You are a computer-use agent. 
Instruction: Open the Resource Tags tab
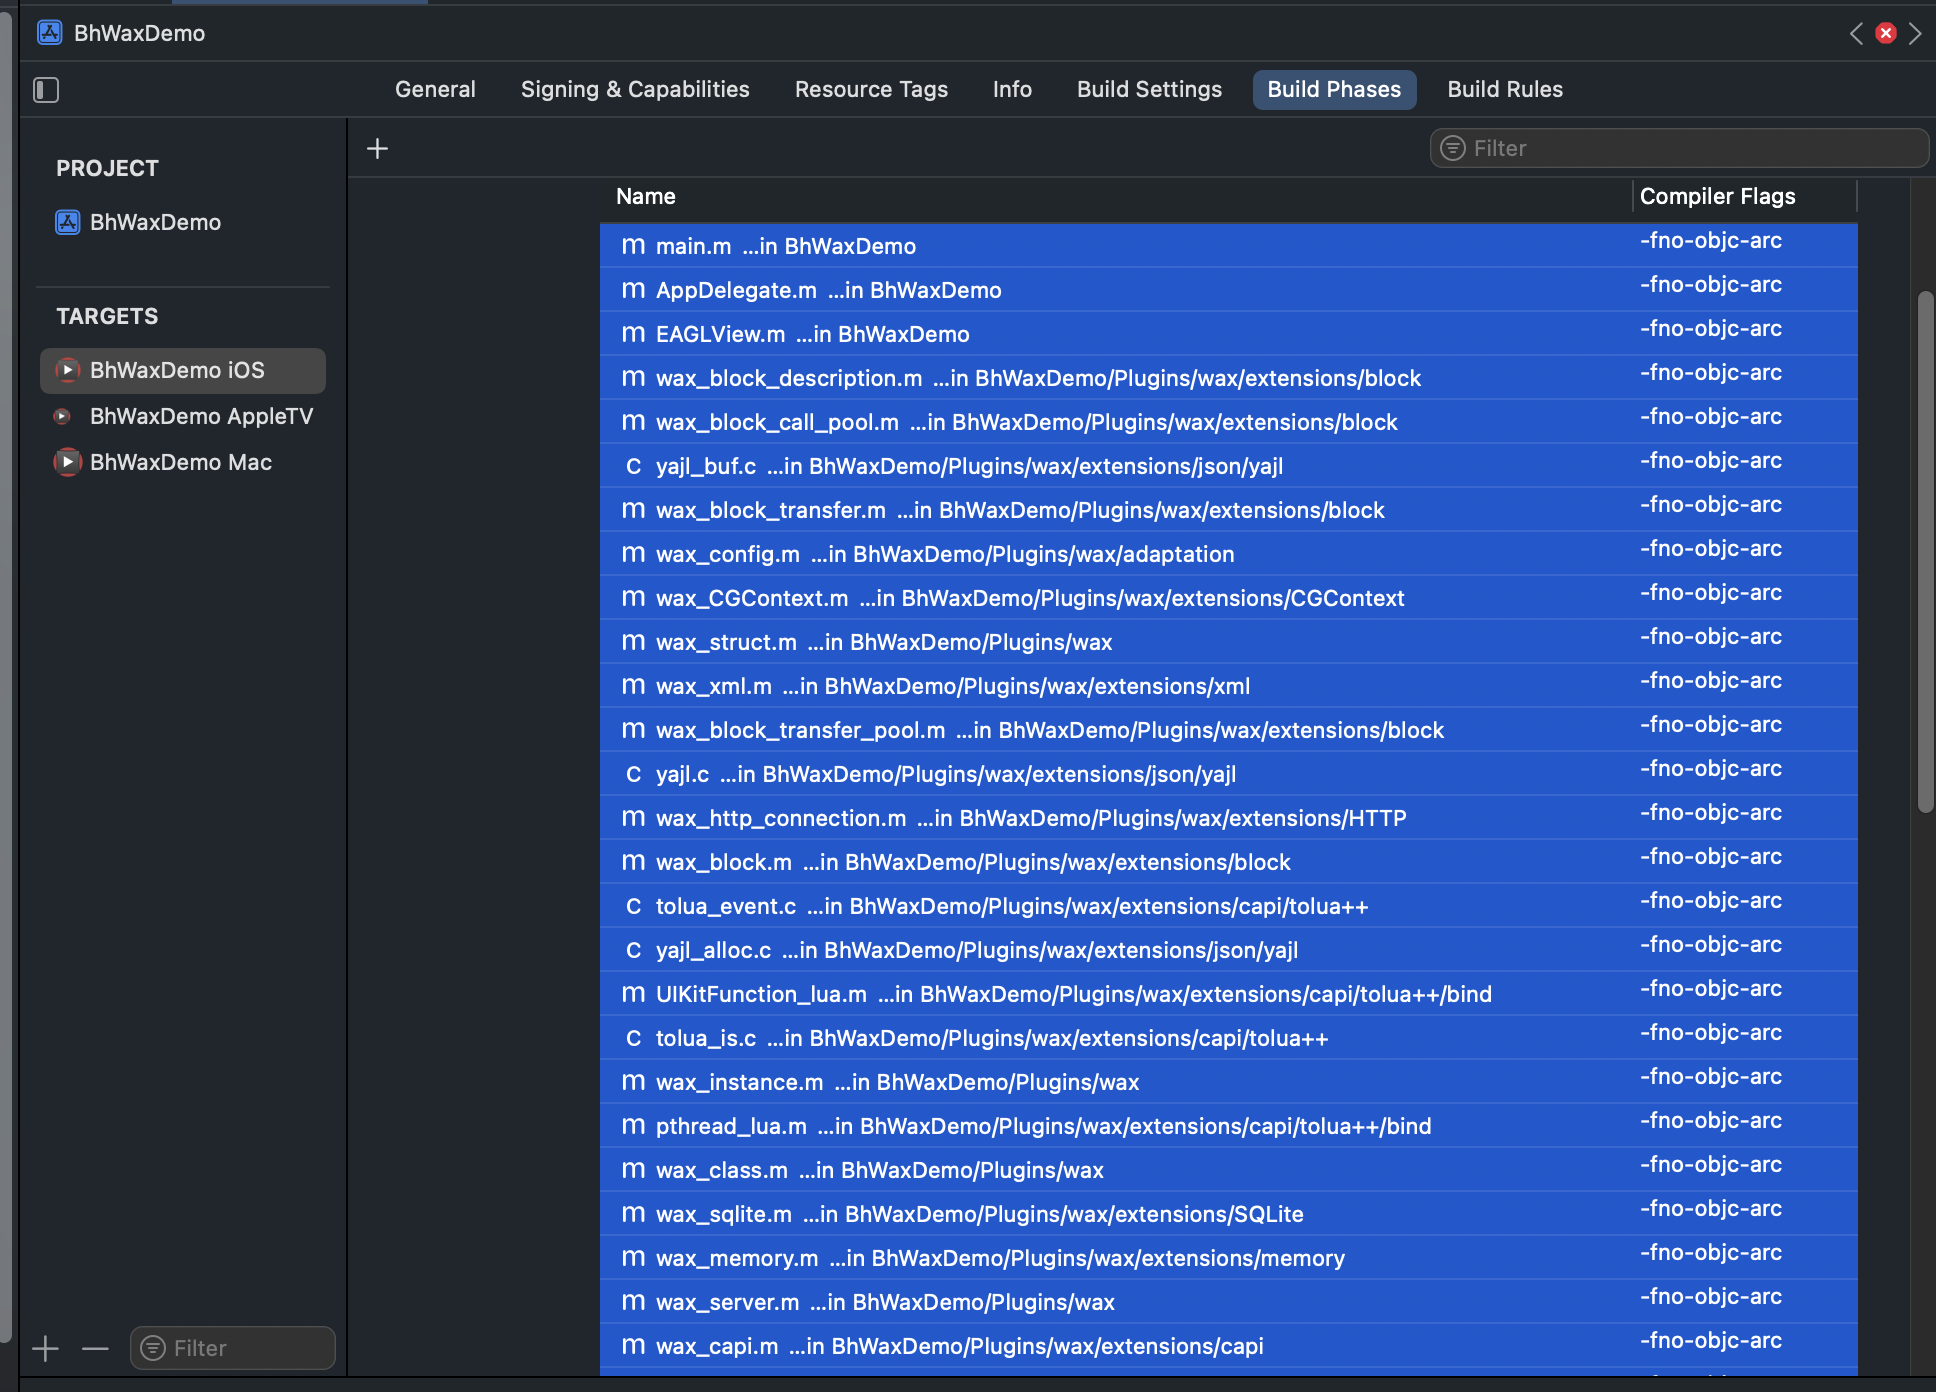[x=871, y=90]
